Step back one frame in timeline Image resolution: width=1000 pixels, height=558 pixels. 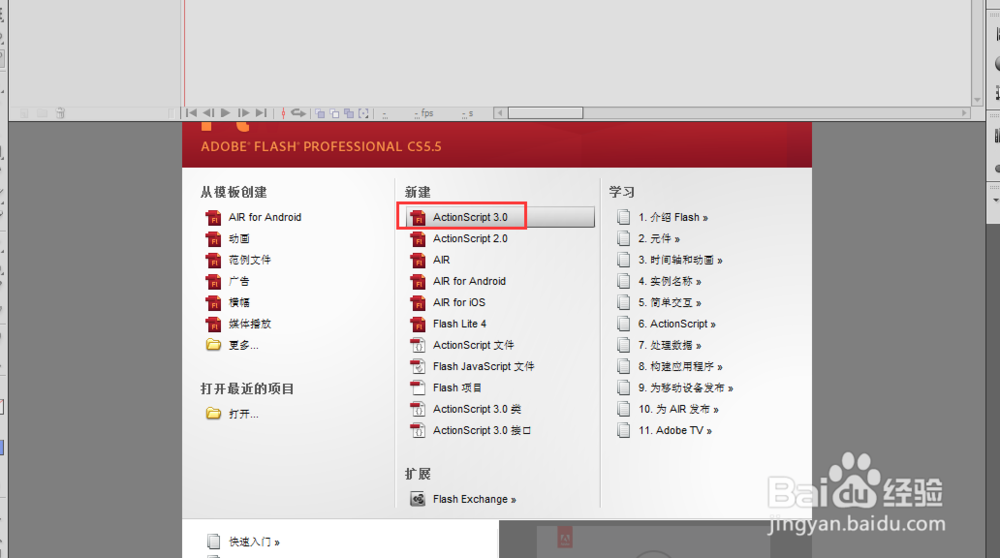(x=209, y=113)
